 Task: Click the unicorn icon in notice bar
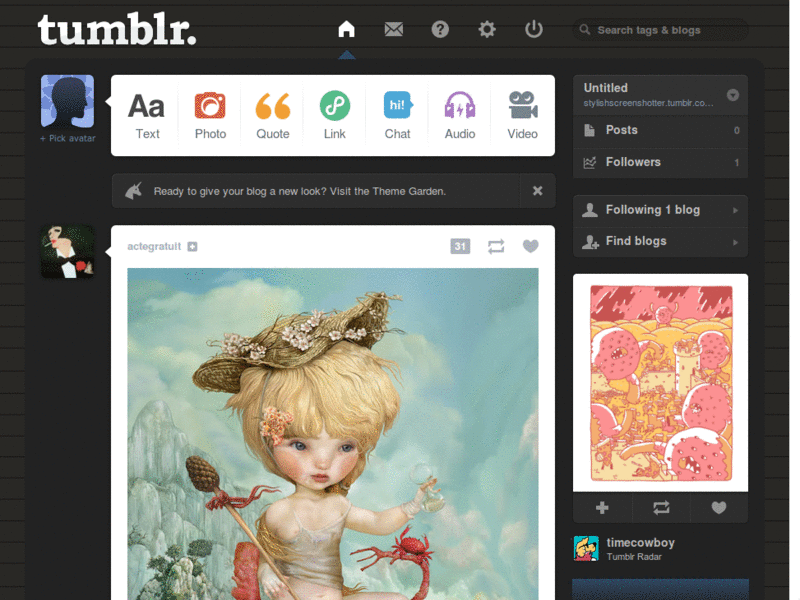134,191
